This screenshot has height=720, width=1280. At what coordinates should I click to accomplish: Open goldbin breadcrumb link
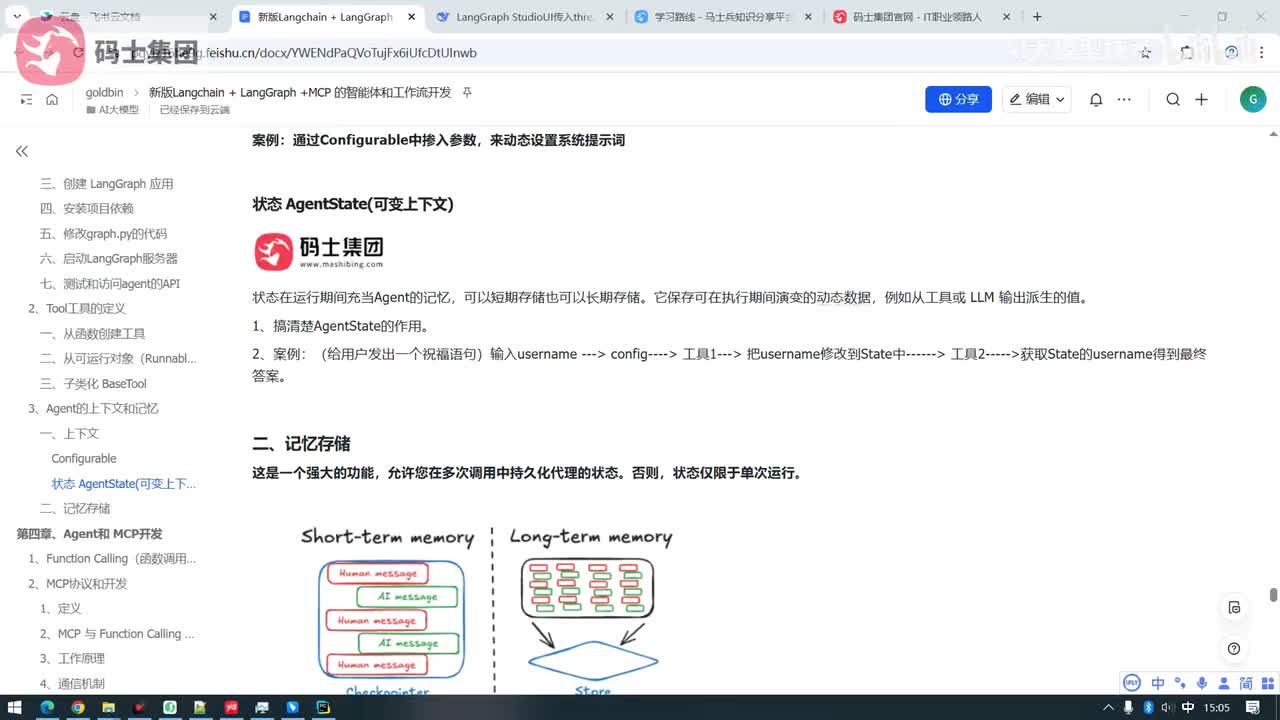(x=105, y=92)
